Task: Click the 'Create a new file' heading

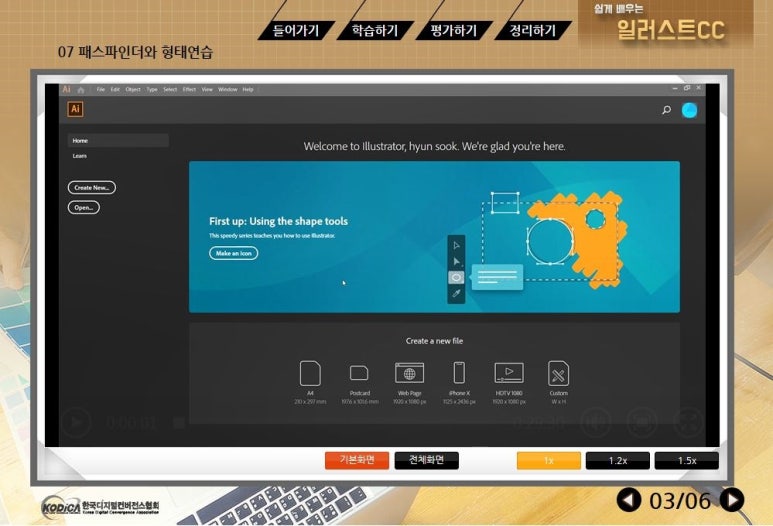Action: (x=434, y=341)
